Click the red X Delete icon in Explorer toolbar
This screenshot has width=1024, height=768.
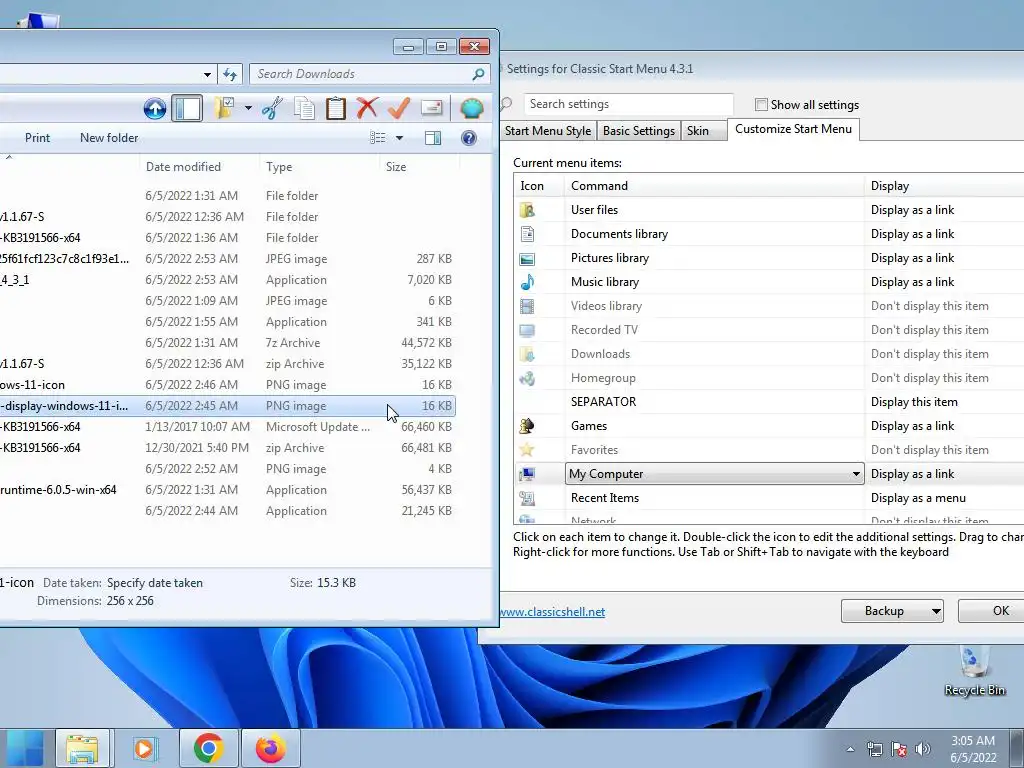tap(368, 108)
